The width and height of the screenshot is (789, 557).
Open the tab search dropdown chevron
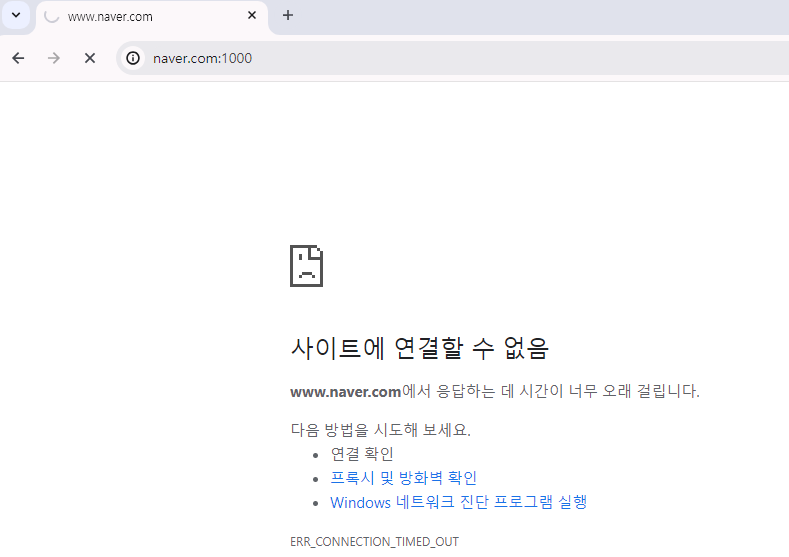pyautogui.click(x=16, y=15)
